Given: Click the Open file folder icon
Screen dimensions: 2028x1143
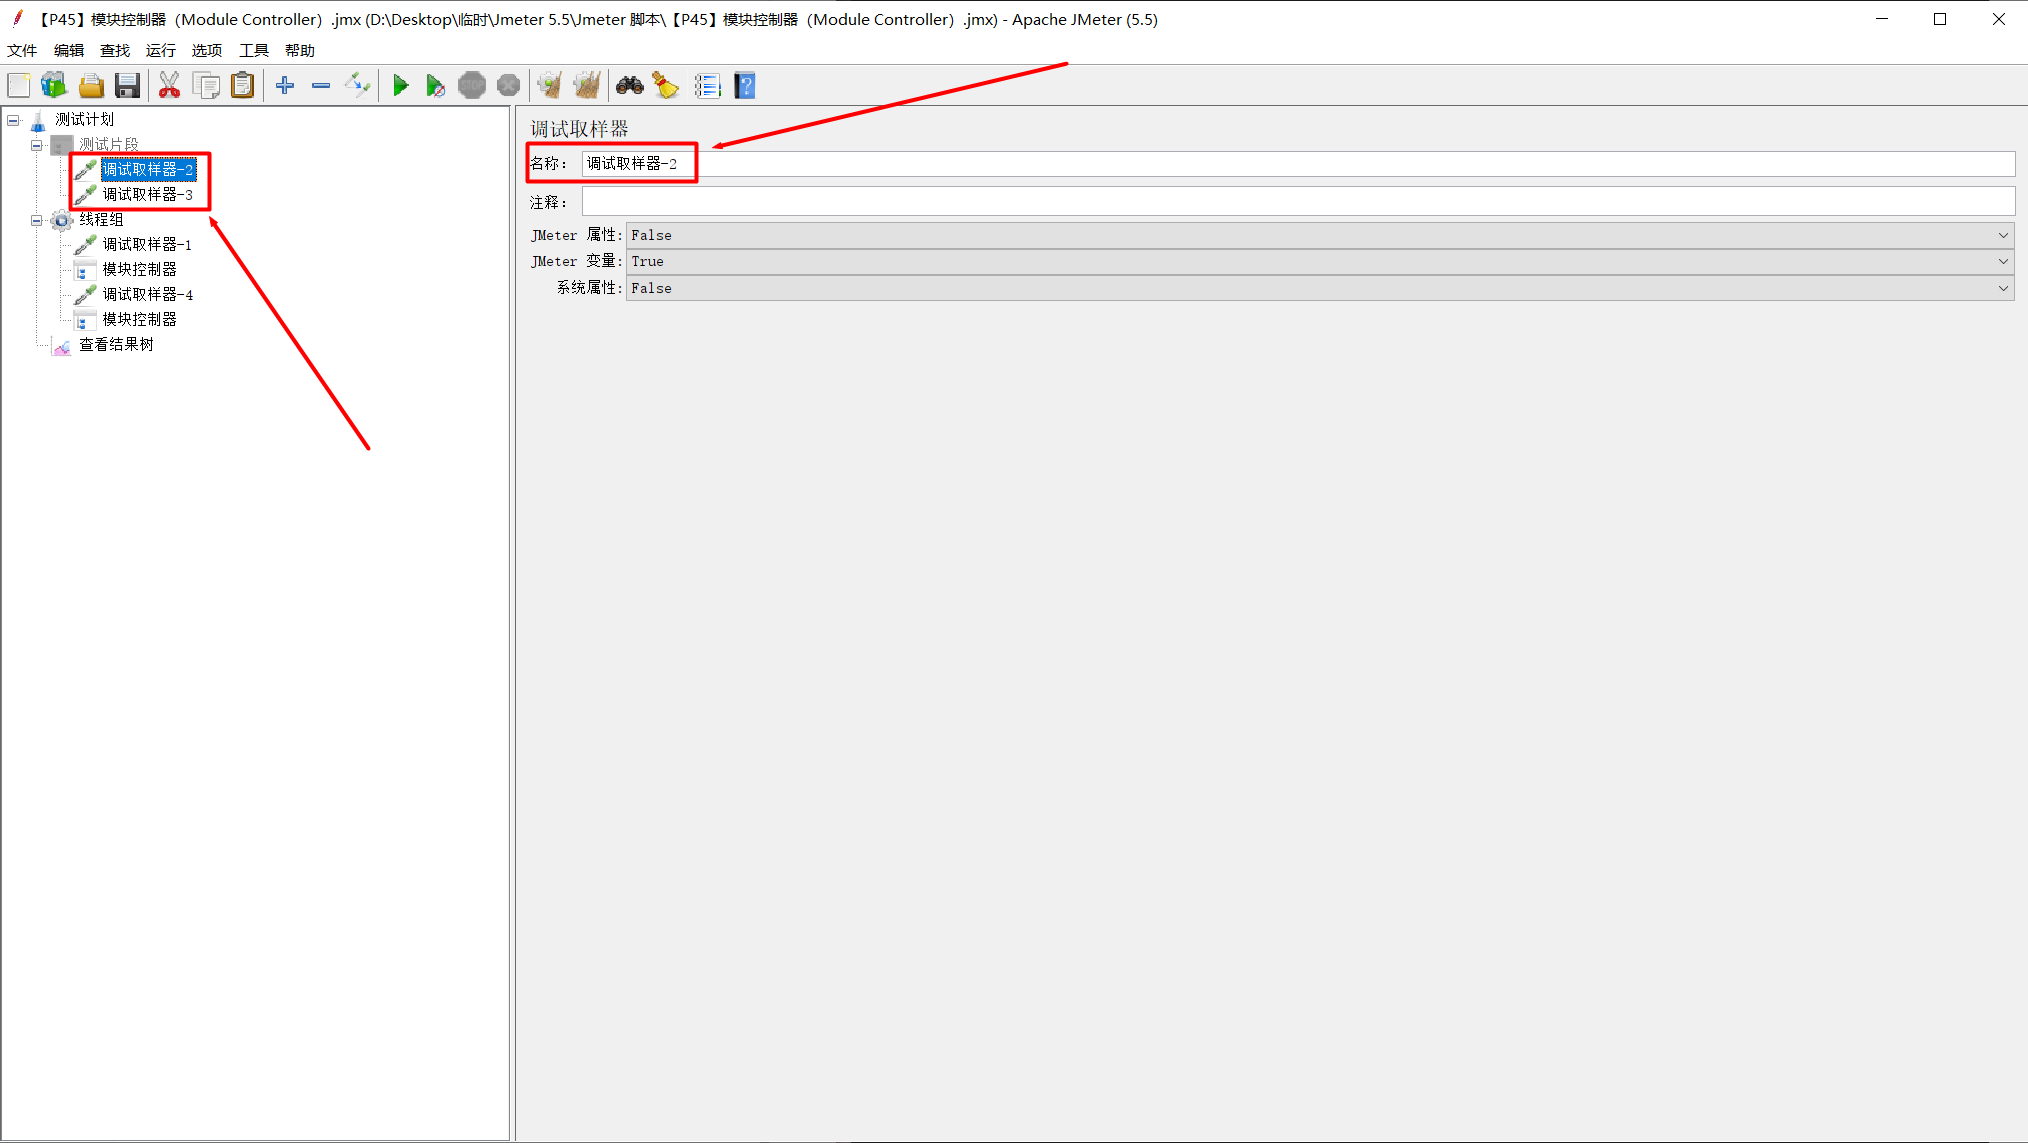Looking at the screenshot, I should click(91, 86).
